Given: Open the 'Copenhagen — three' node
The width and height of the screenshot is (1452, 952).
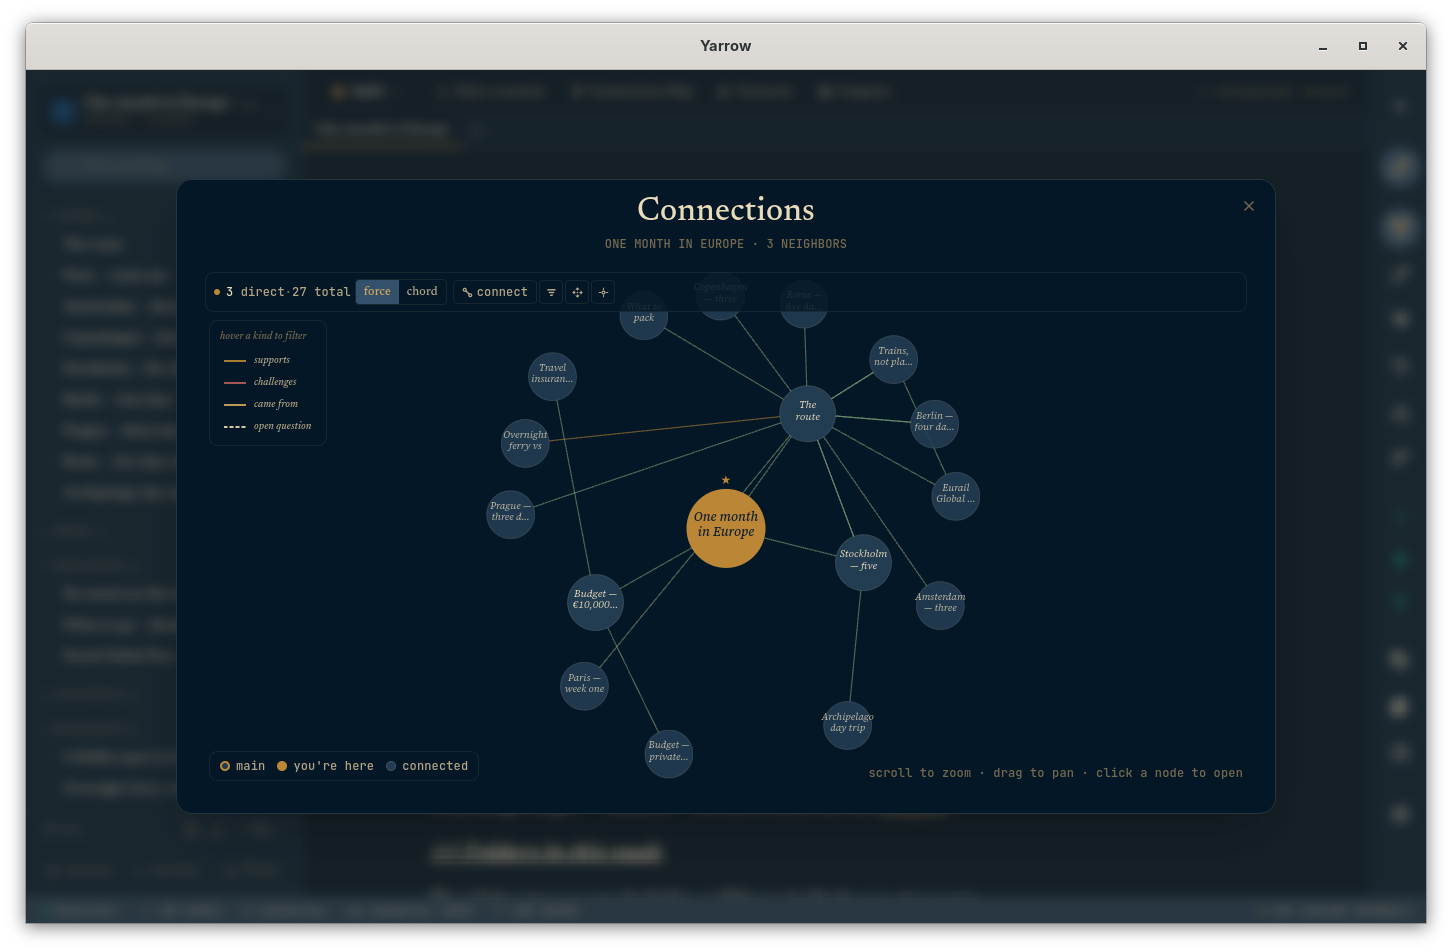Looking at the screenshot, I should pos(720,295).
